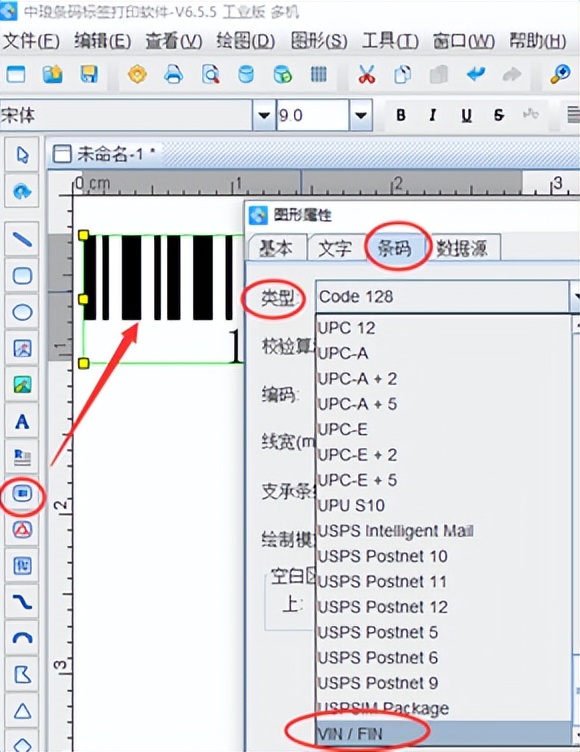580x752 pixels.
Task: Open the 编辑(E) menu
Action: point(103,42)
